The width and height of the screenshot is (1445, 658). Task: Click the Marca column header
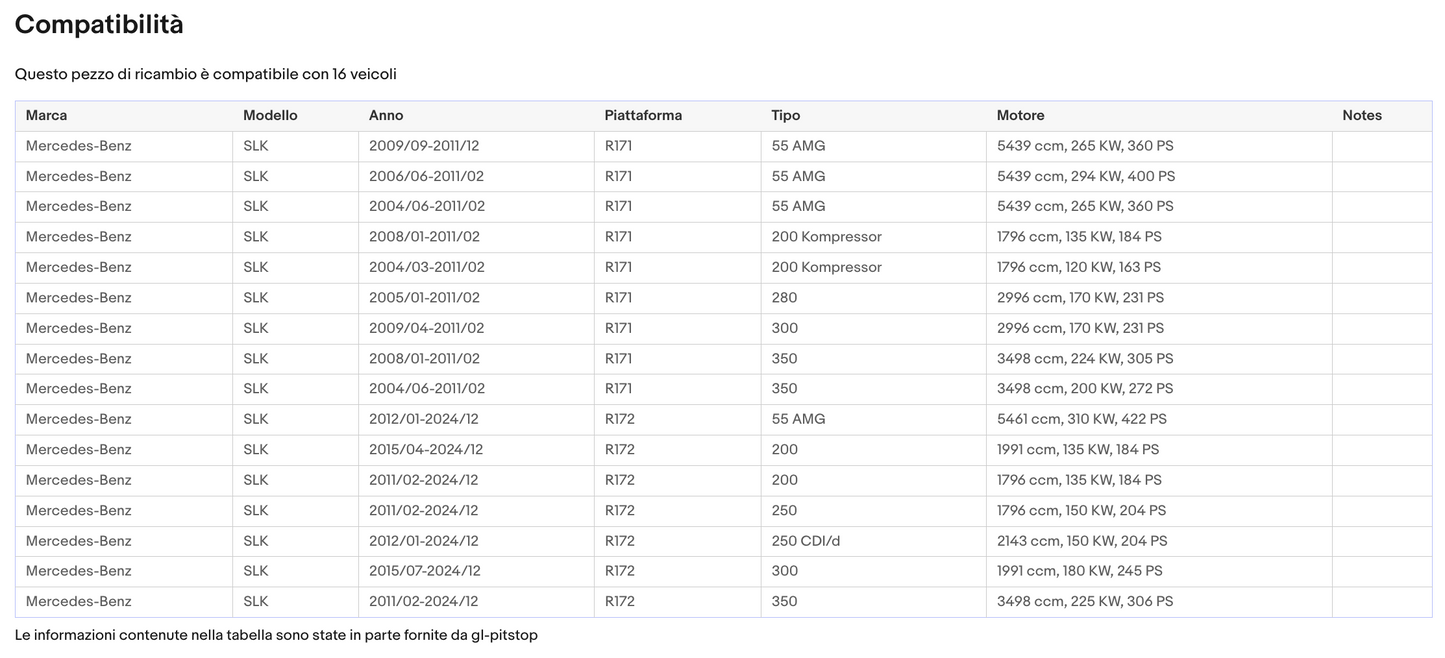47,116
